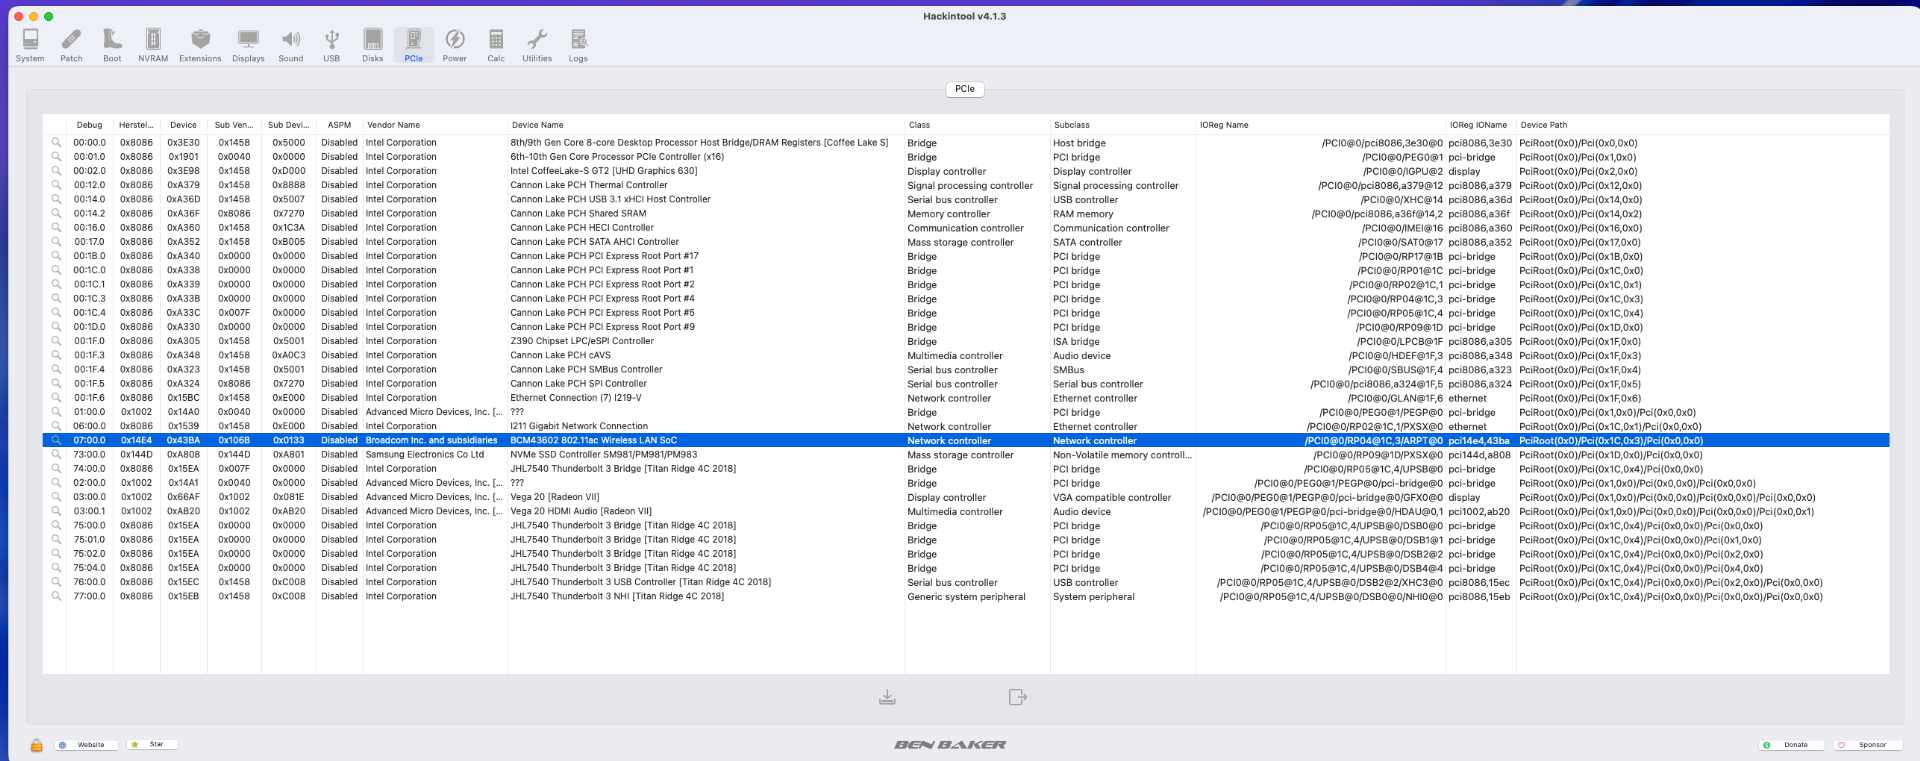Sort by the IOReg IOName column header
The height and width of the screenshot is (761, 1920).
pos(1480,125)
